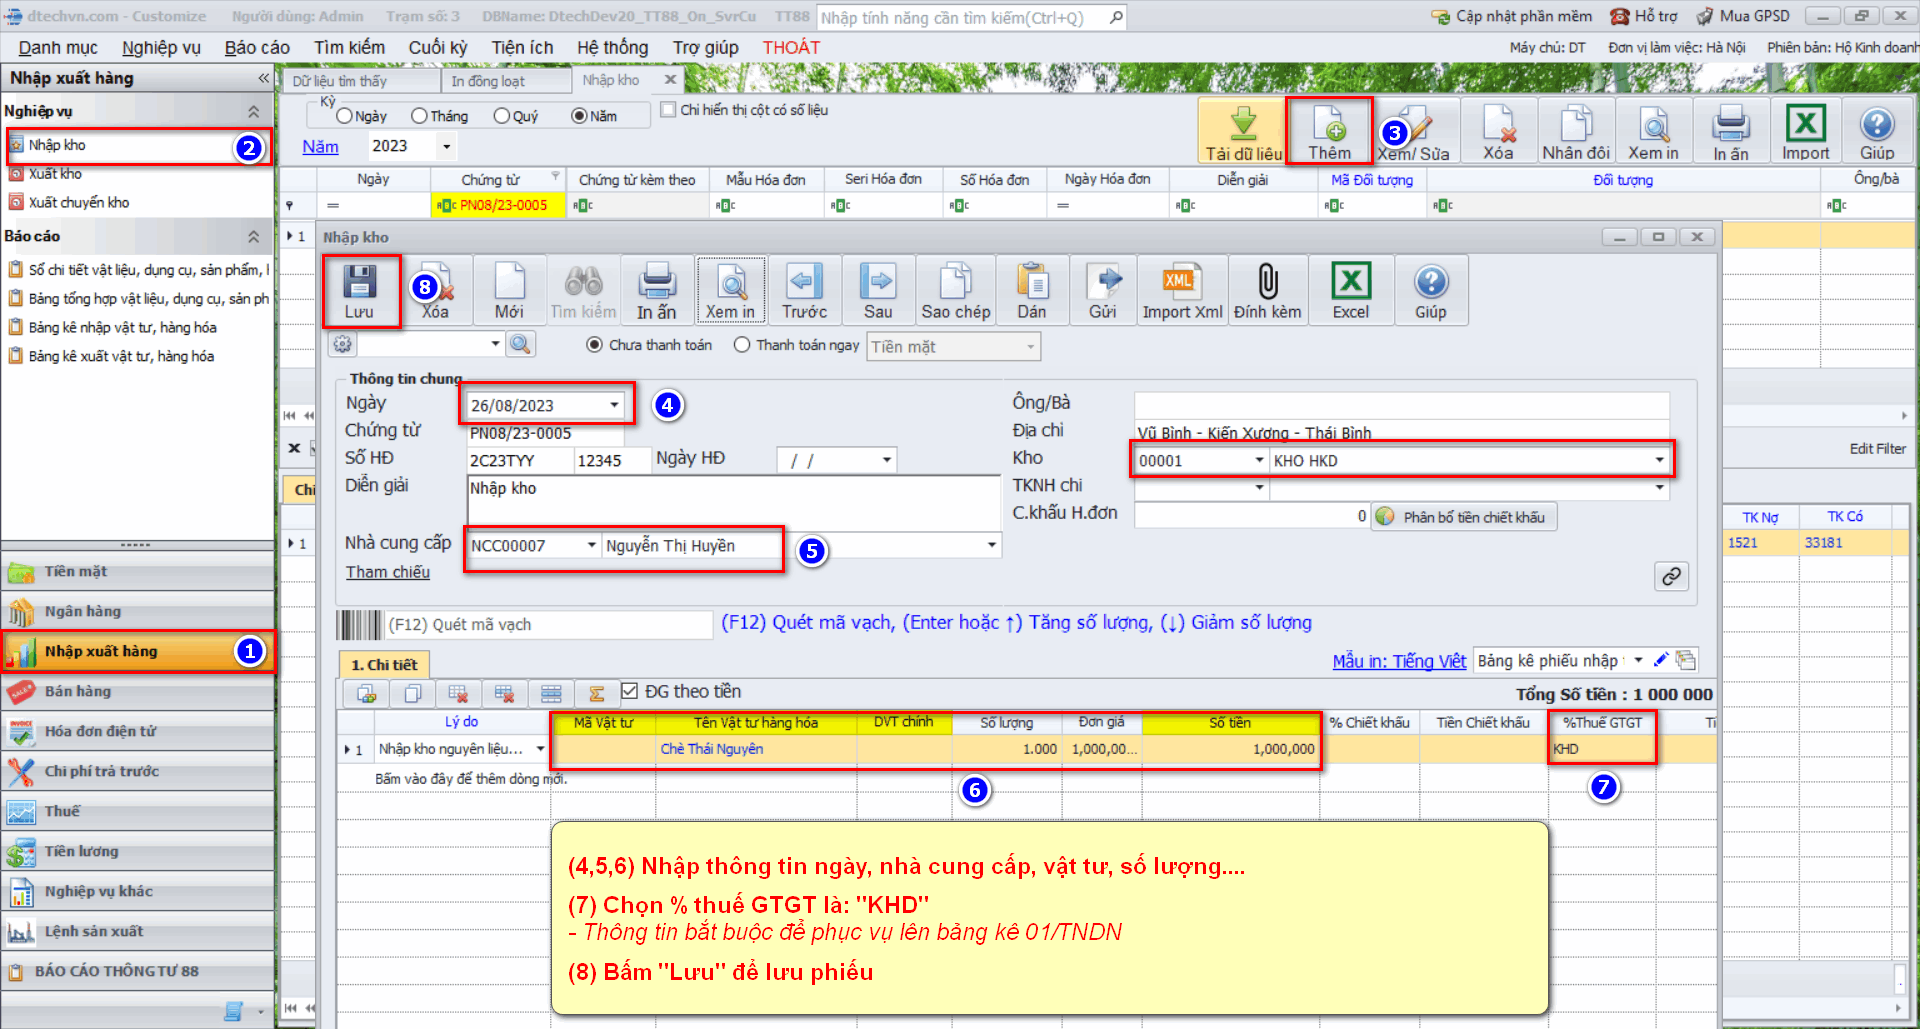The width and height of the screenshot is (1920, 1029).
Task: Click the Sao chép copy icon
Action: pos(955,290)
